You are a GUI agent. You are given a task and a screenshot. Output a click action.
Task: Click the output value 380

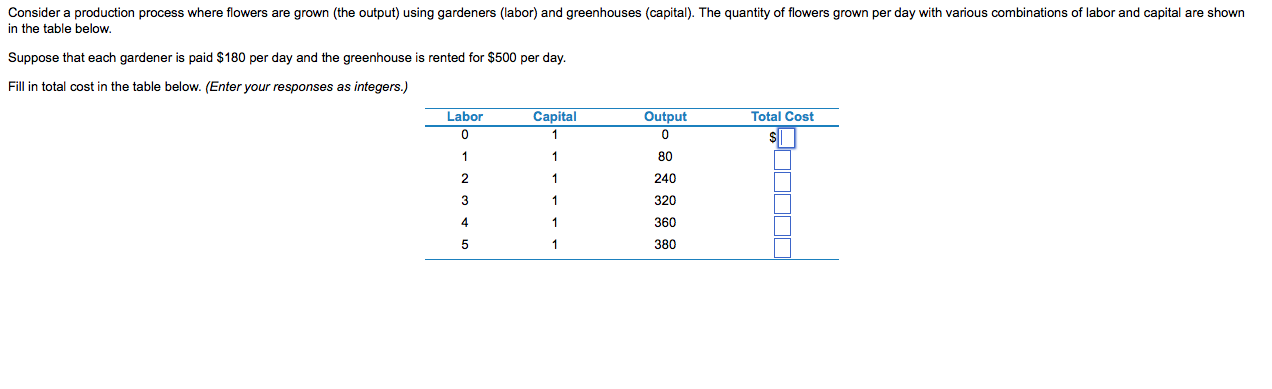click(665, 245)
